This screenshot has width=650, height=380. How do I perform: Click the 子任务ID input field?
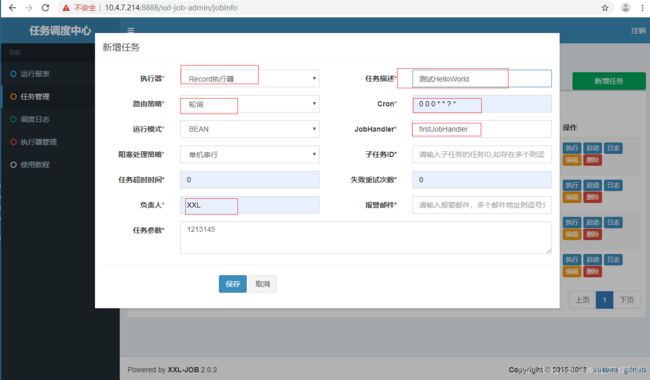point(482,155)
